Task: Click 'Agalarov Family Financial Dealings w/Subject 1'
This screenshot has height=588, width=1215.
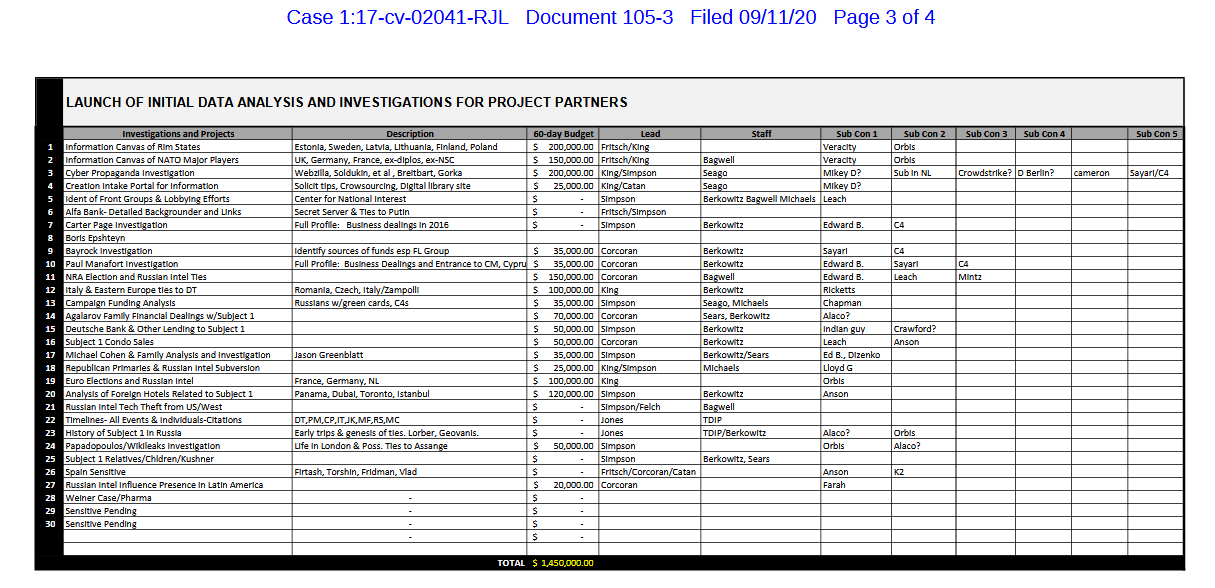Action: [x=178, y=316]
